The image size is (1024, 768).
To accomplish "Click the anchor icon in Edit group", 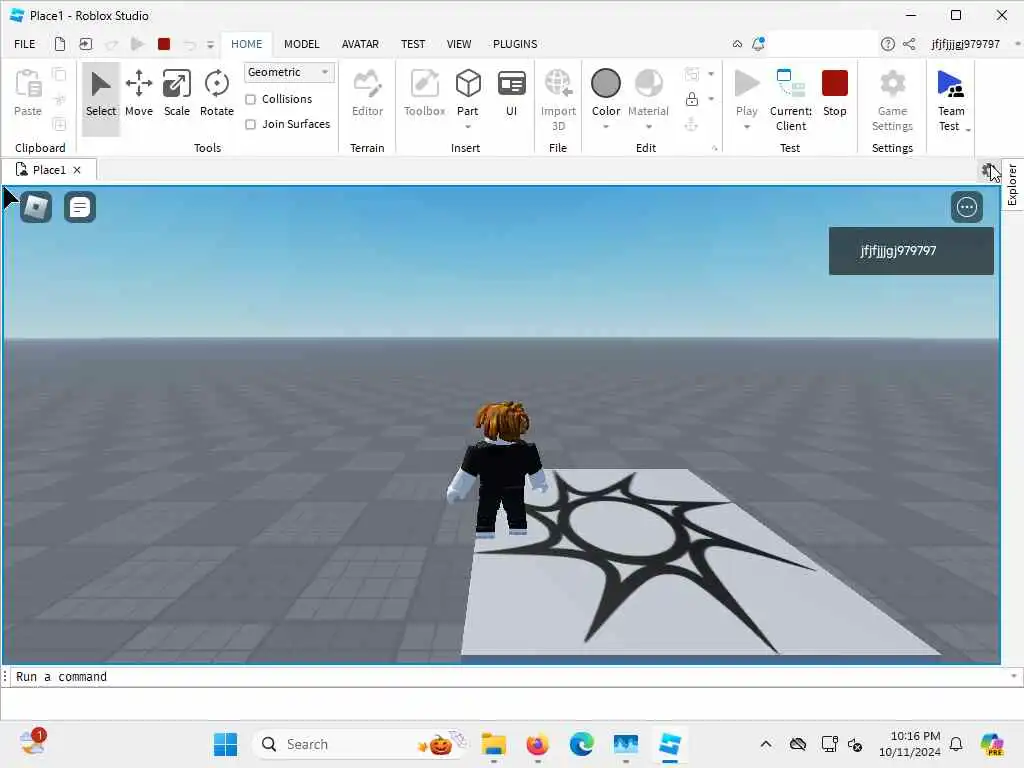I will tap(692, 124).
